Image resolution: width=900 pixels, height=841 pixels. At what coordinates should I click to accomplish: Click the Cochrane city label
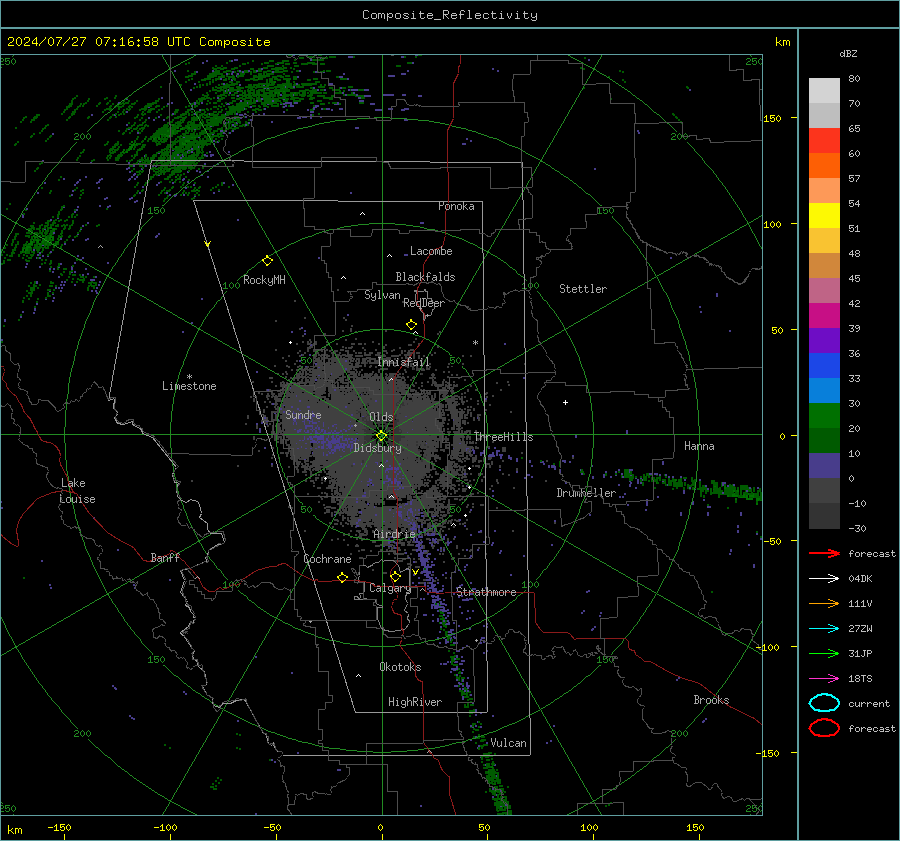[327, 559]
